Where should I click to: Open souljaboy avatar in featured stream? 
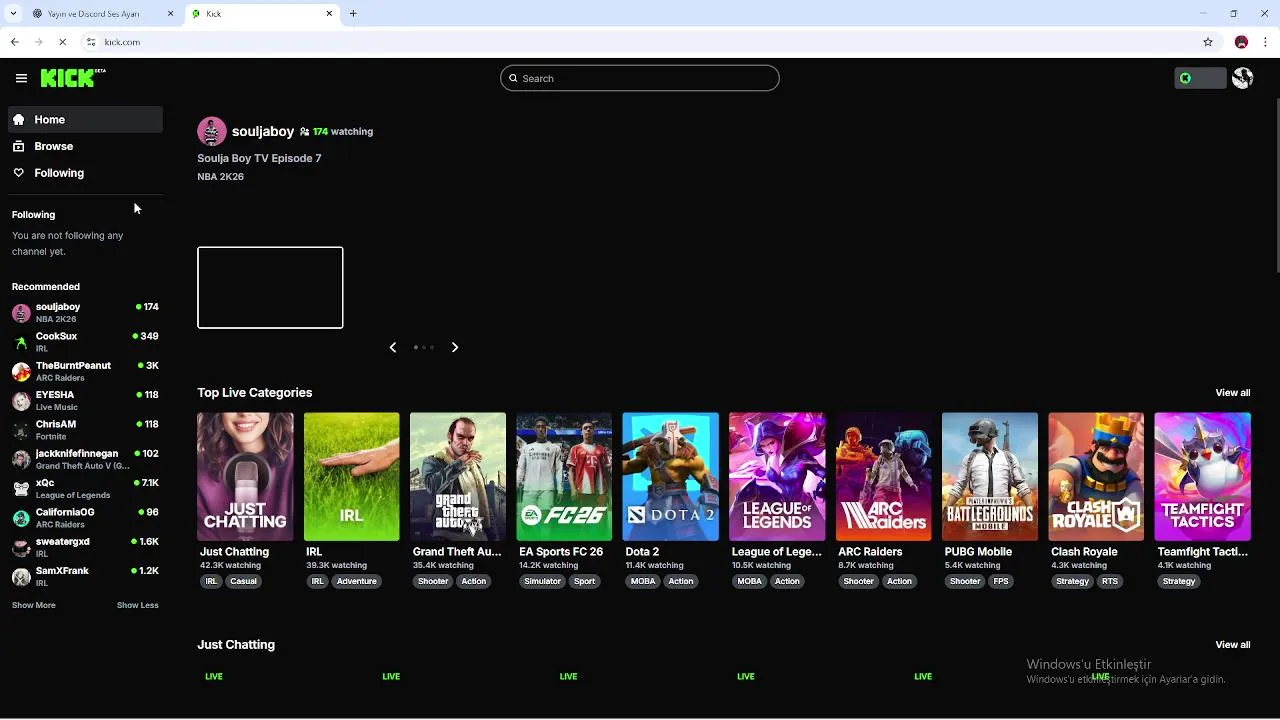click(212, 131)
